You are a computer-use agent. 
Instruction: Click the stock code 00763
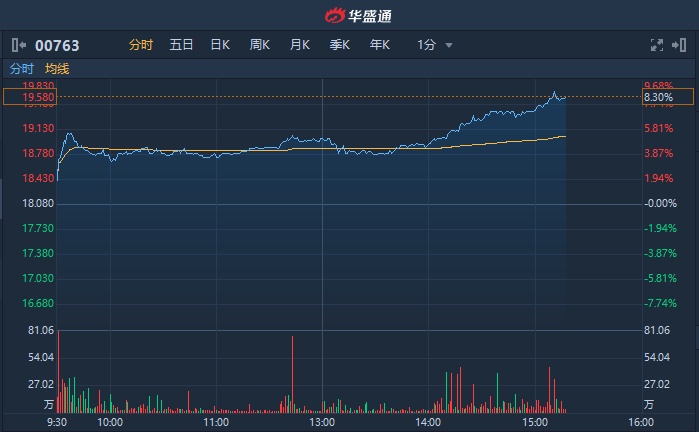57,45
